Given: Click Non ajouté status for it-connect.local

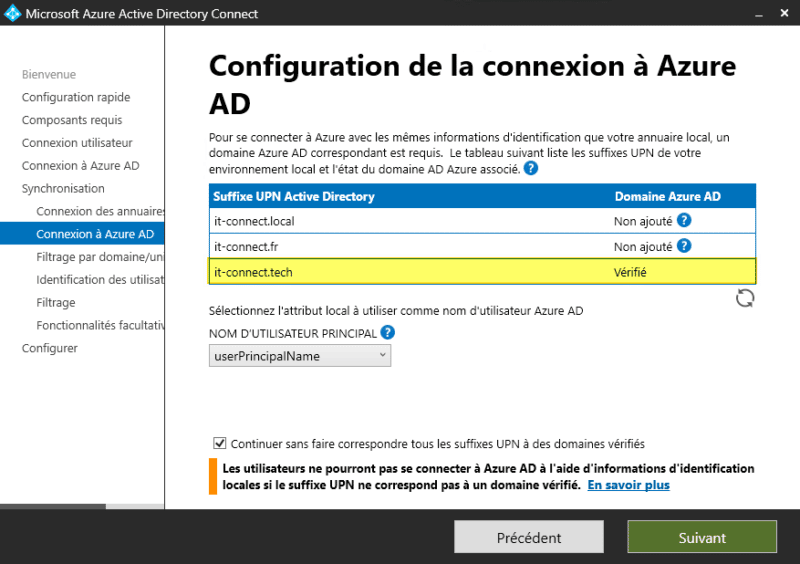Looking at the screenshot, I should click(x=643, y=221).
